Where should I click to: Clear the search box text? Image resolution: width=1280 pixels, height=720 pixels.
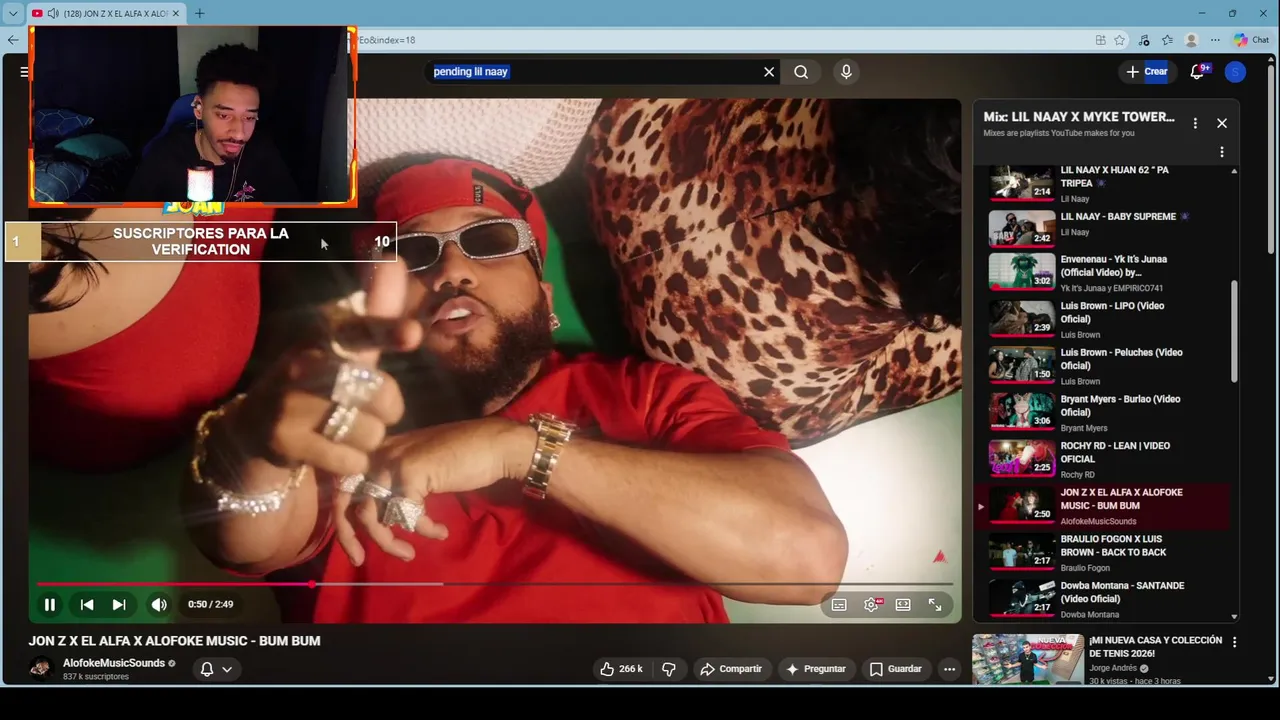pos(769,72)
